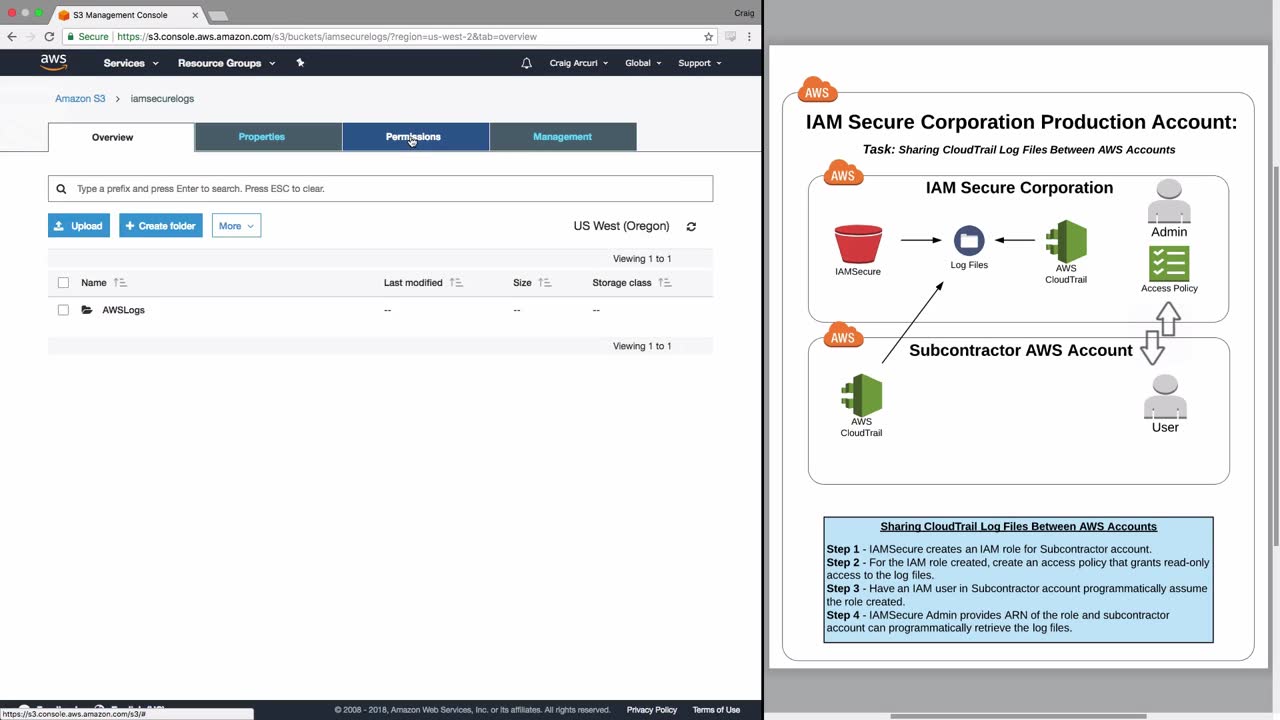
Task: Click the Upload button
Action: pyautogui.click(x=79, y=226)
